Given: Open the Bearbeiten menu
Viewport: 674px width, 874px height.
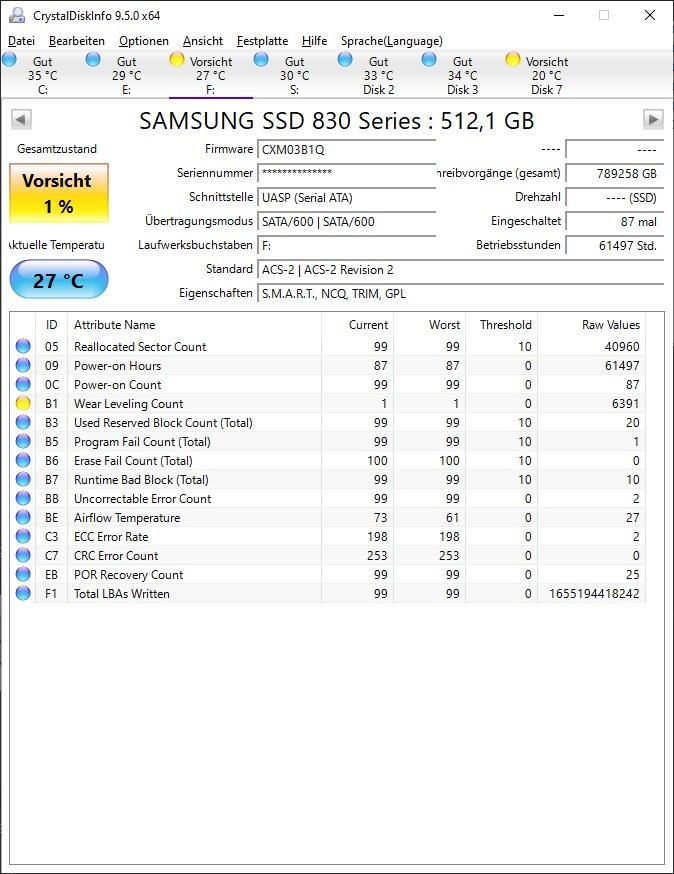Looking at the screenshot, I should point(76,41).
